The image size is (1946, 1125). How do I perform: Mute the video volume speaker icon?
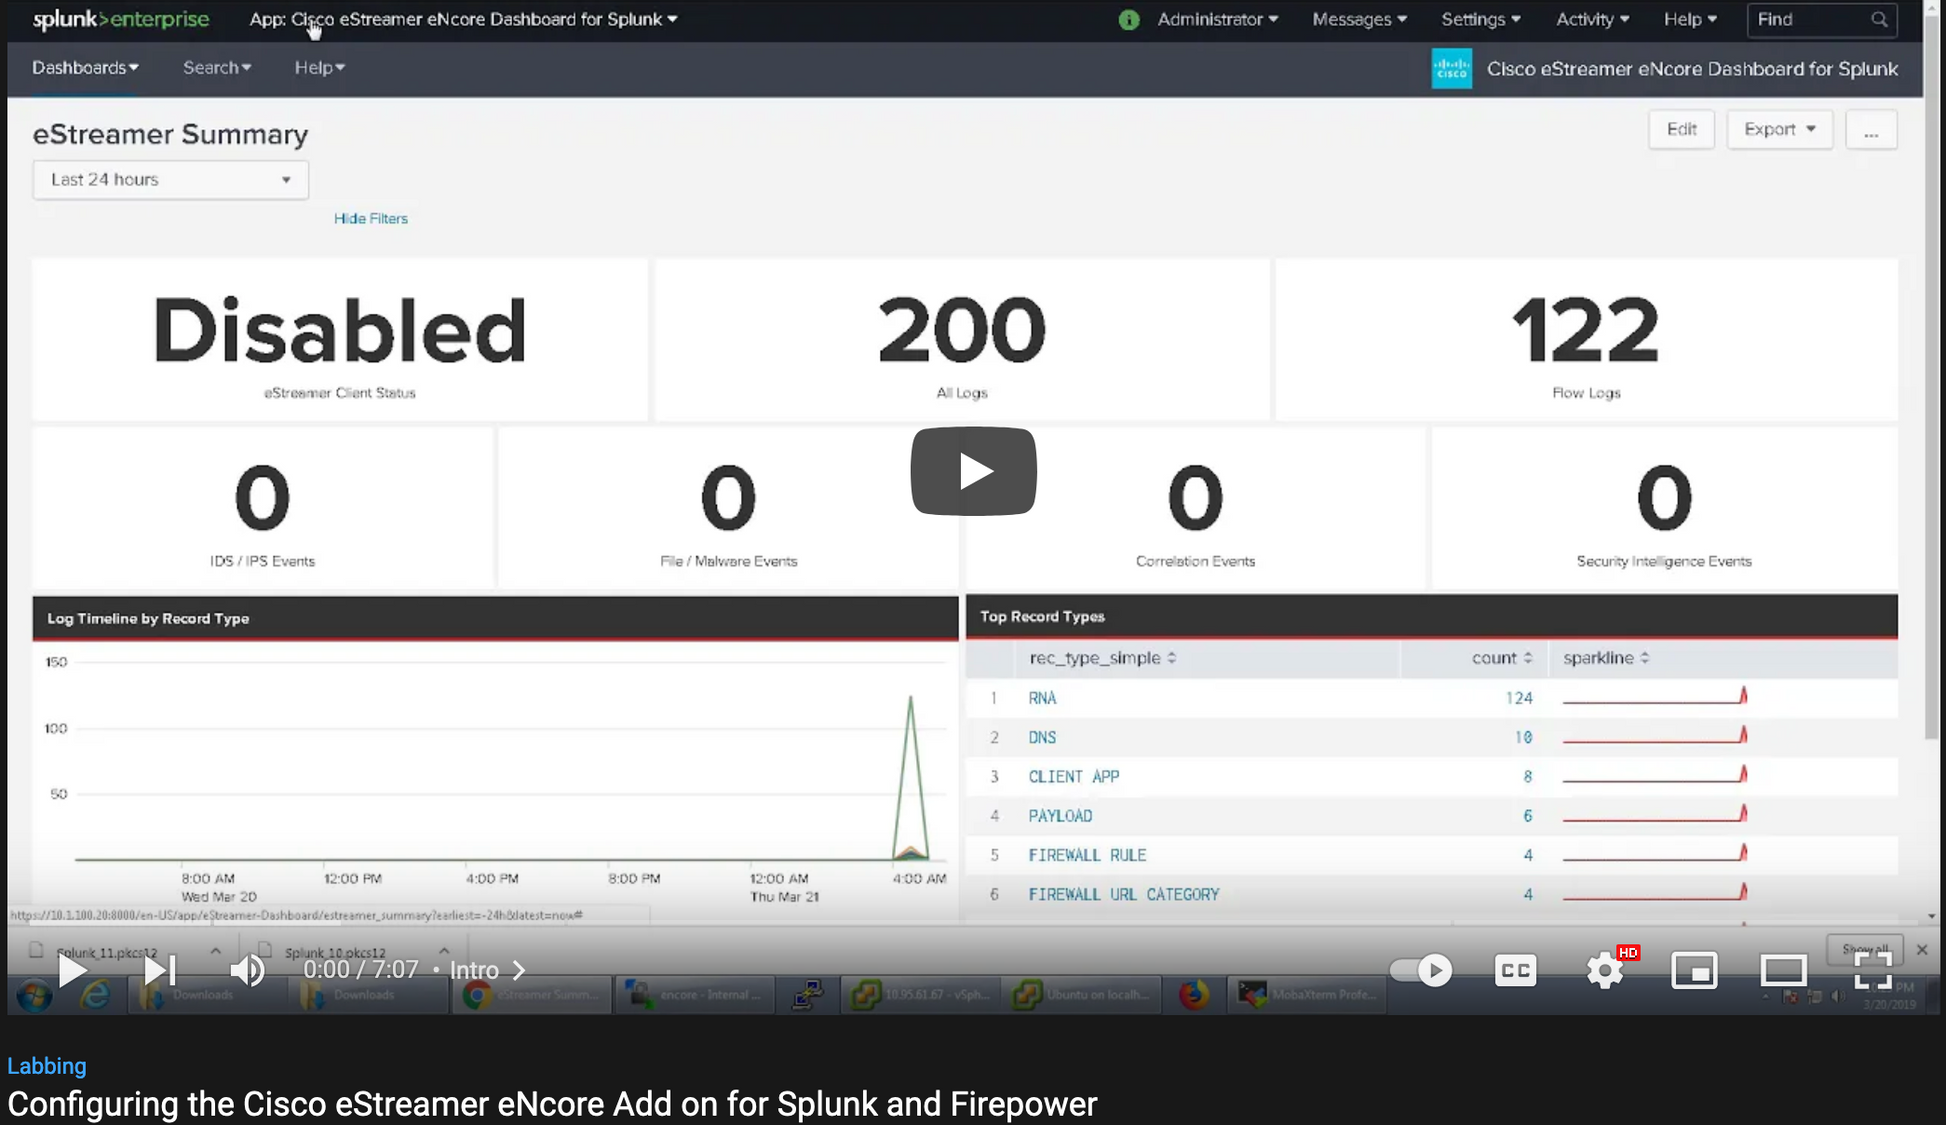coord(247,970)
